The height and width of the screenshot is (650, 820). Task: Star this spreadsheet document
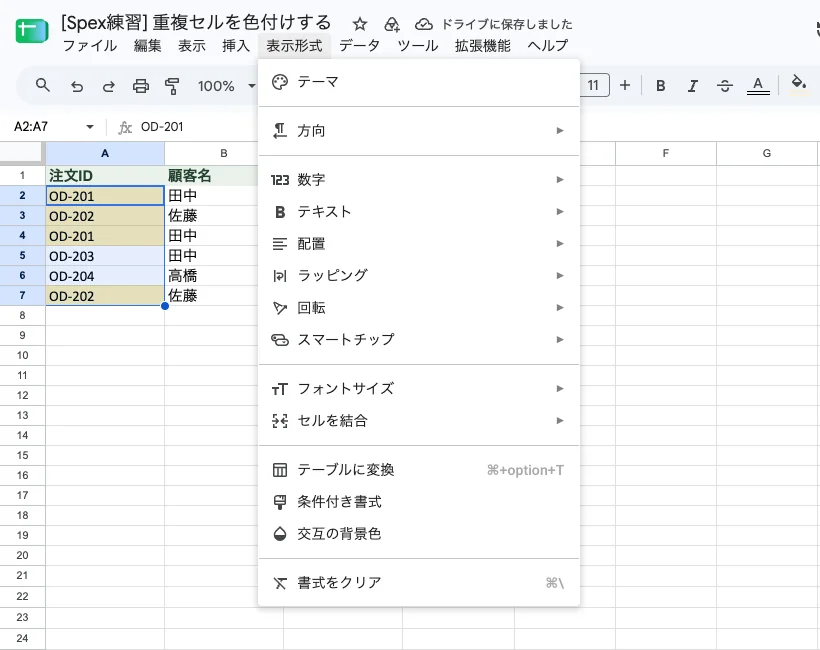pos(359,24)
